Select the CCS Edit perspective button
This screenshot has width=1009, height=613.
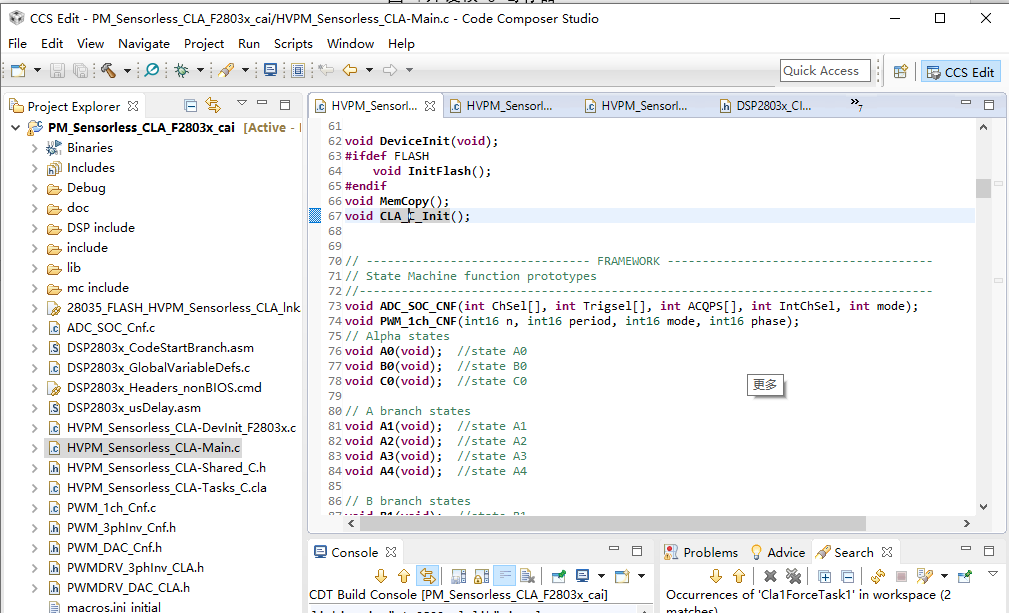(x=960, y=71)
